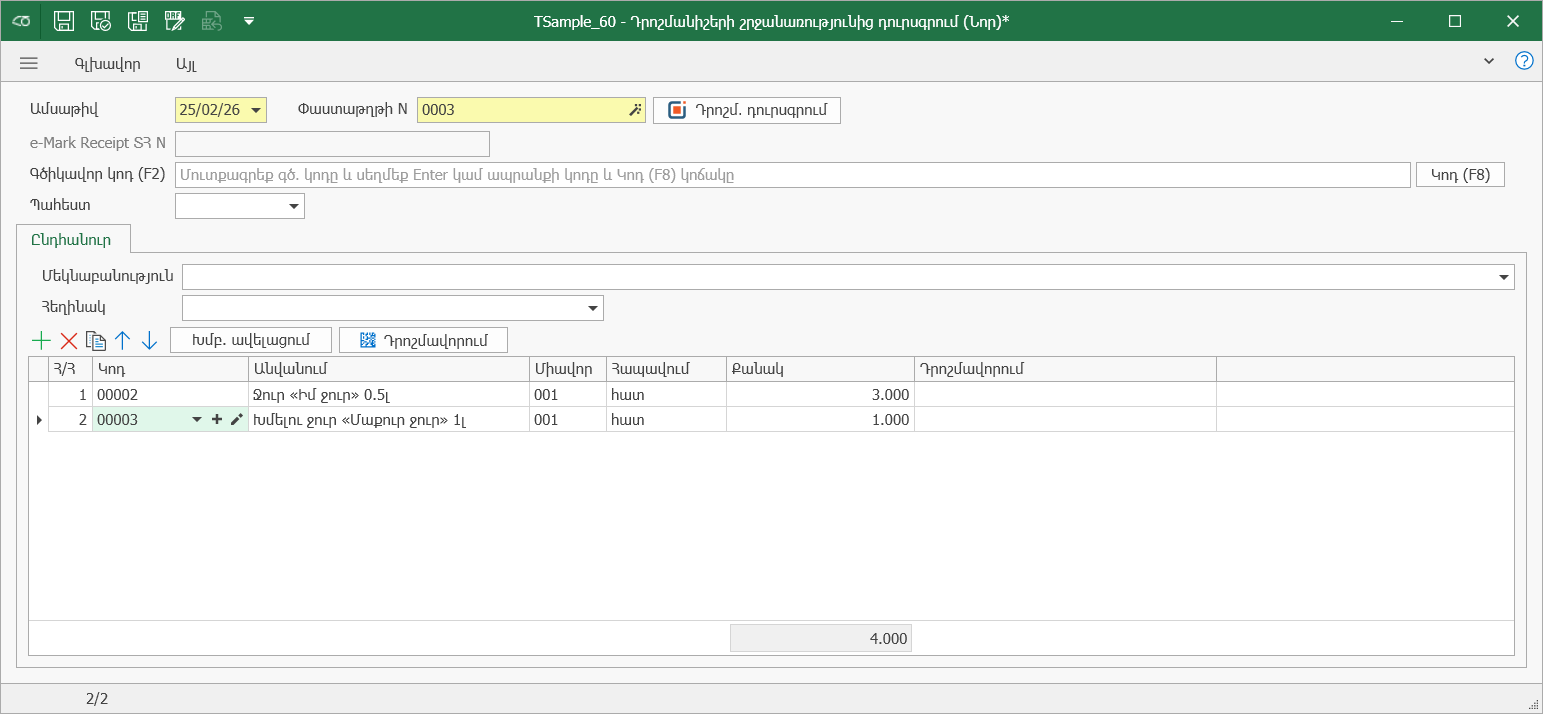The width and height of the screenshot is (1543, 714).
Task: Open the Գլխավոր menu
Action: click(x=107, y=63)
